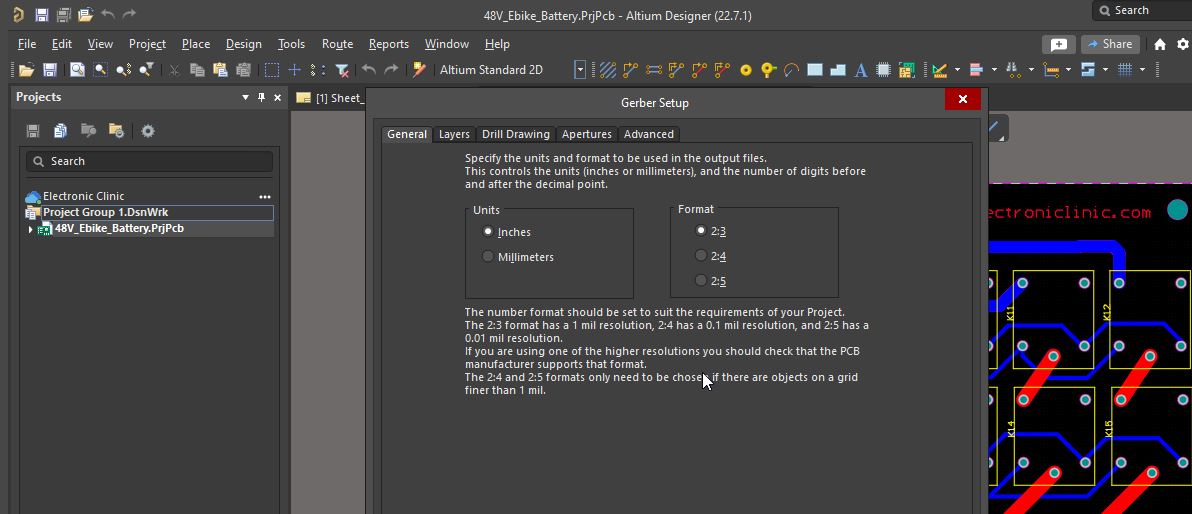Click the Copy icon in toolbar
This screenshot has height=514, width=1192.
[x=197, y=70]
